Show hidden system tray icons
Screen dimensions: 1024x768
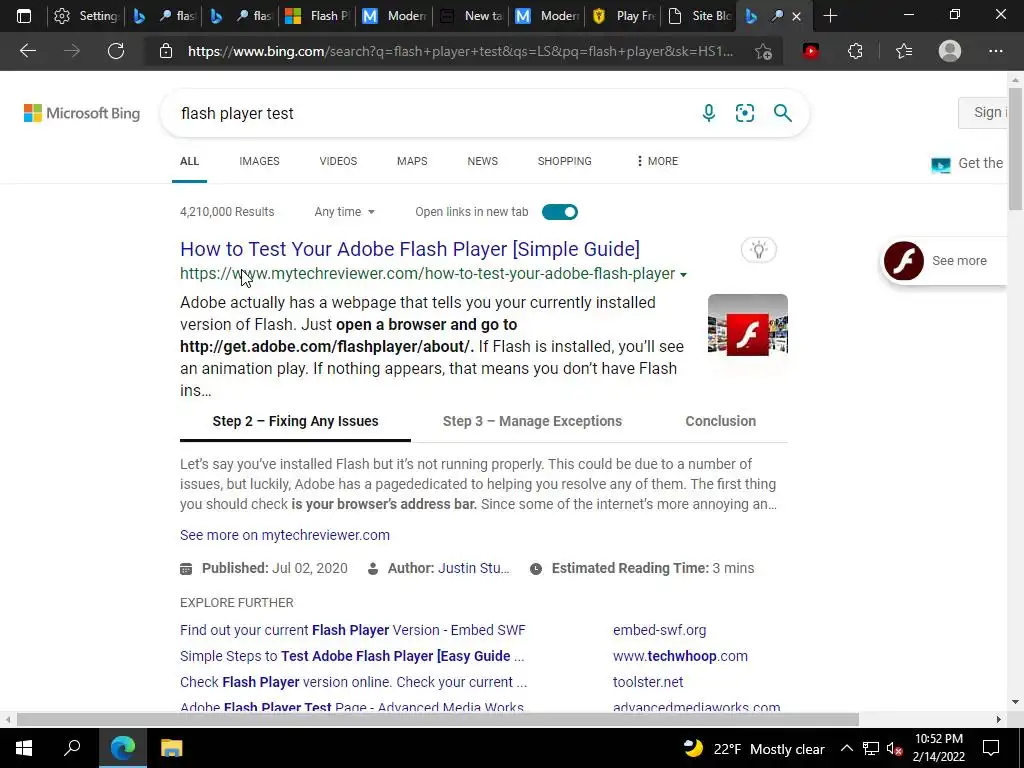pos(846,749)
